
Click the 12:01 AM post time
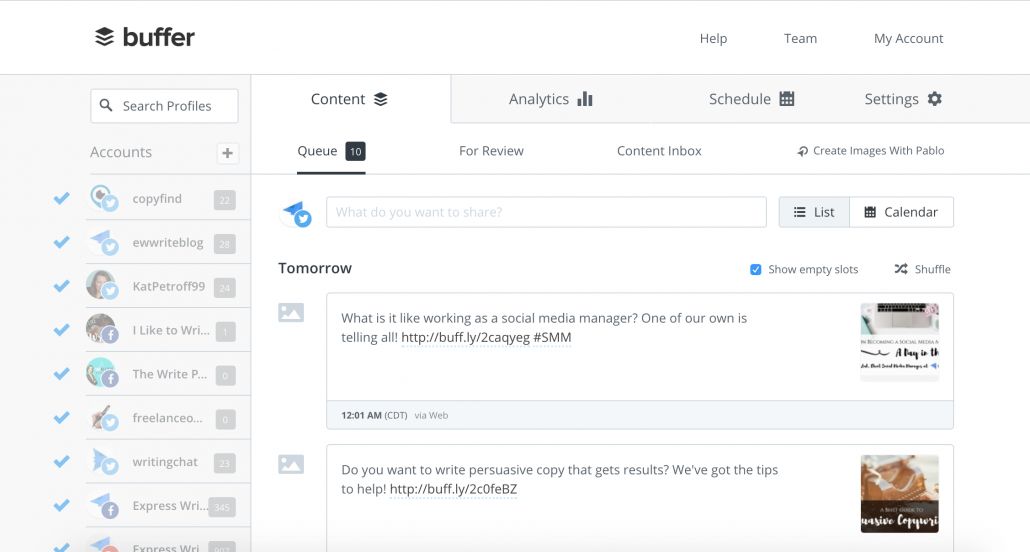361,415
